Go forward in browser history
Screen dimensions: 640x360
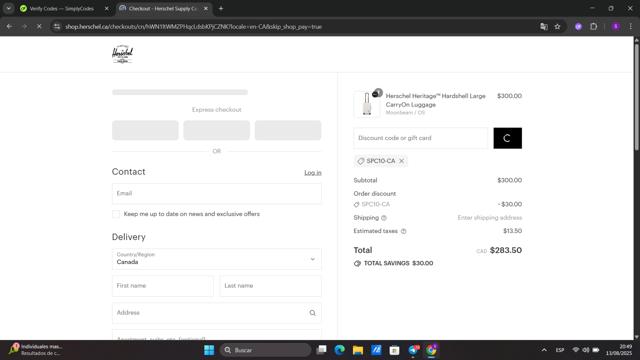point(24,27)
